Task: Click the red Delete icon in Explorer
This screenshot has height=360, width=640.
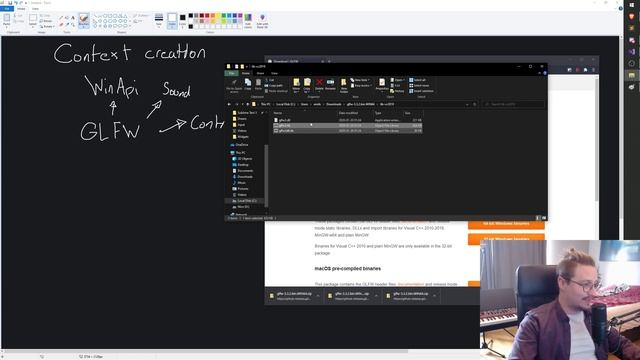Action: tap(319, 84)
